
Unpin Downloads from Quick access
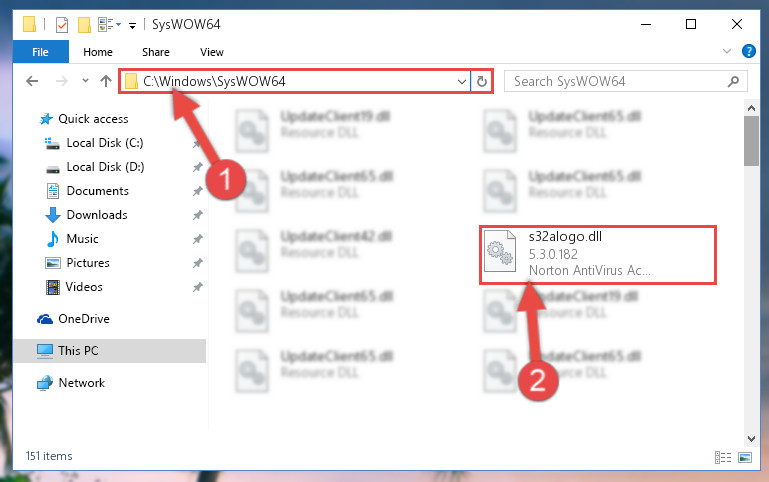coord(197,215)
